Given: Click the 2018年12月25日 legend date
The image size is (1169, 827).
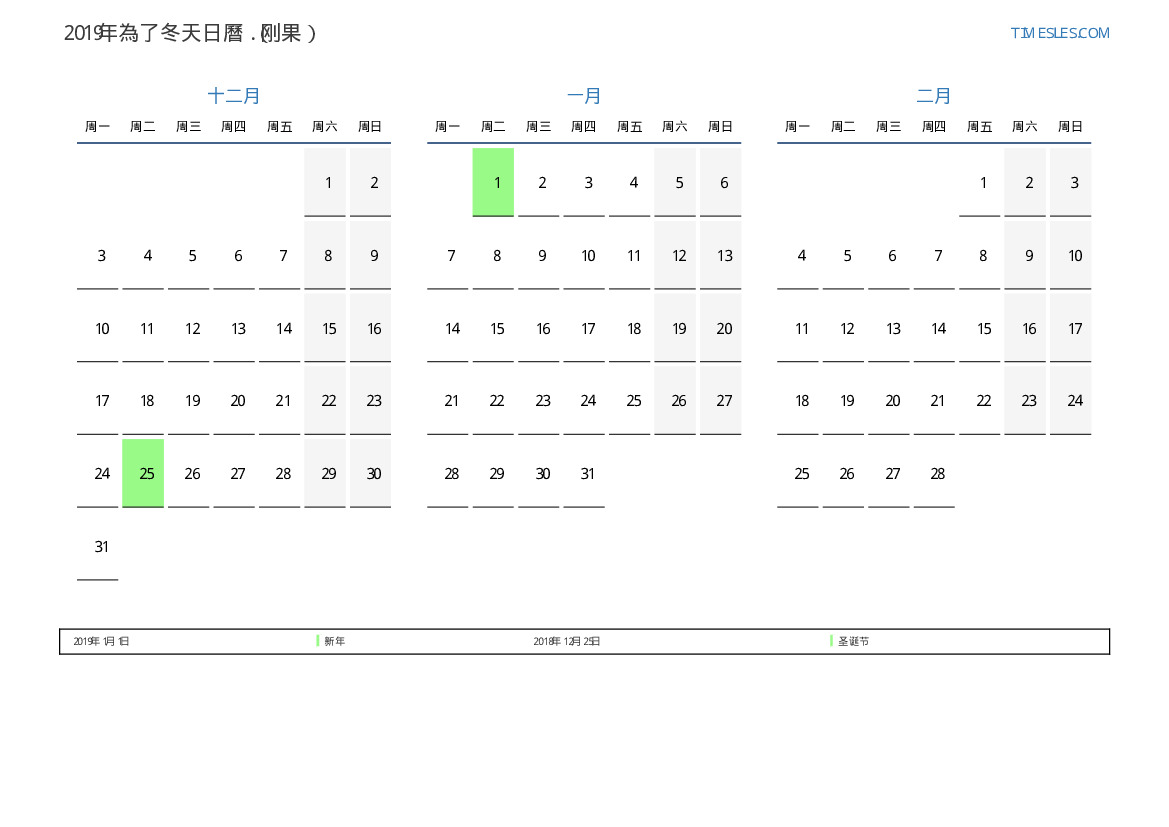Looking at the screenshot, I should (x=567, y=641).
